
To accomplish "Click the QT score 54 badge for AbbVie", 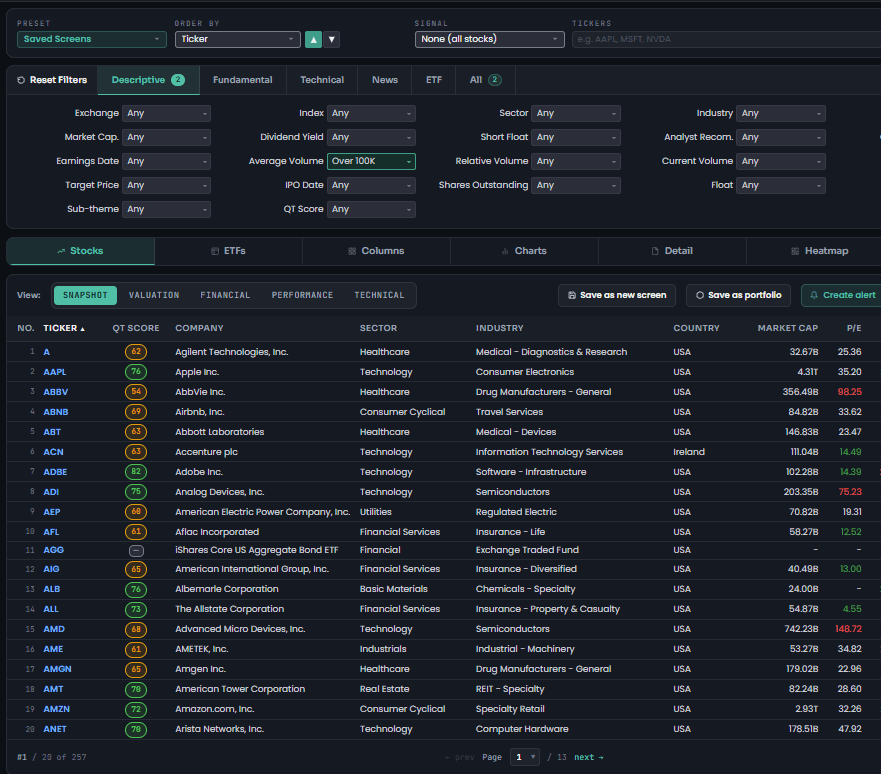I will point(136,392).
